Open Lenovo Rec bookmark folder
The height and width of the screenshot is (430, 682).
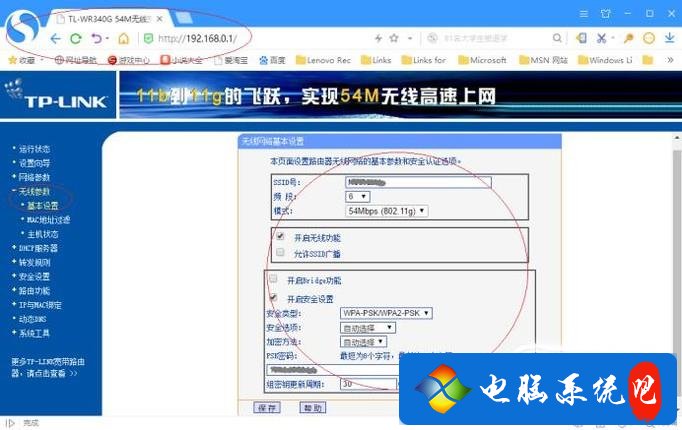pos(323,60)
